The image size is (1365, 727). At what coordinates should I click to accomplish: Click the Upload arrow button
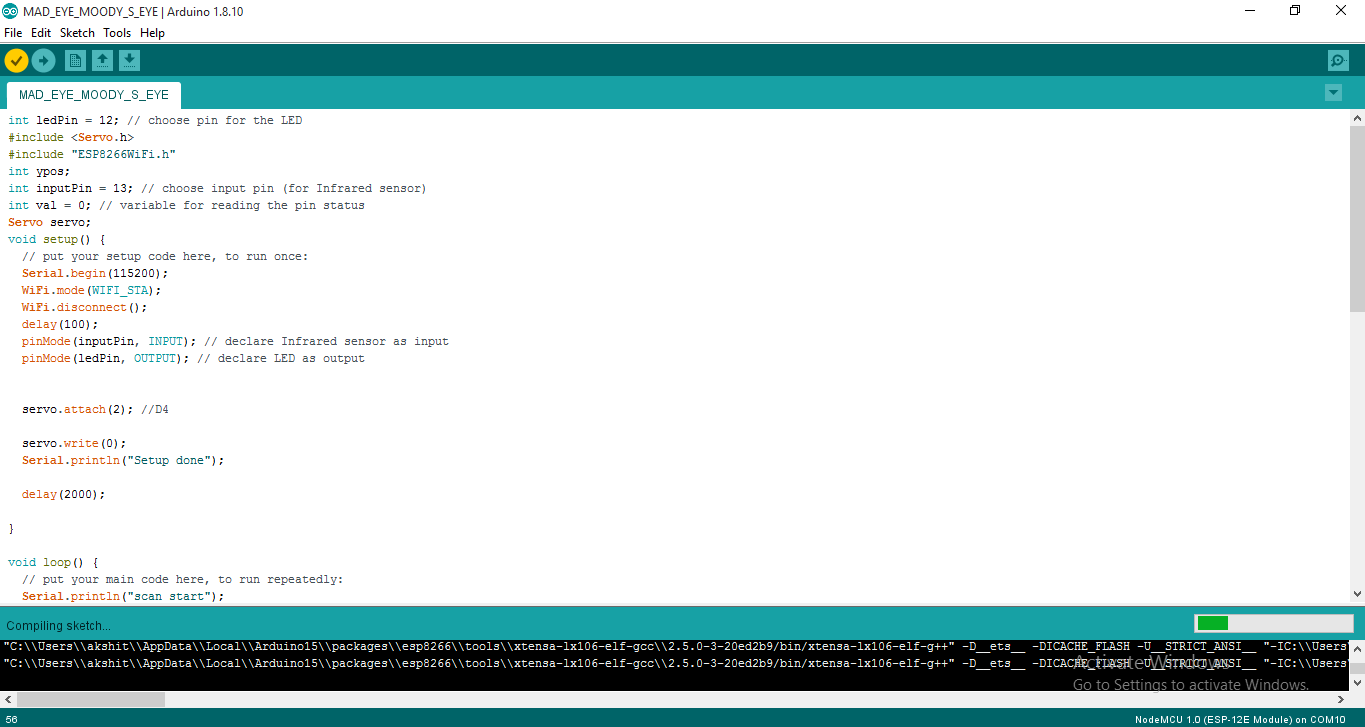pyautogui.click(x=43, y=61)
